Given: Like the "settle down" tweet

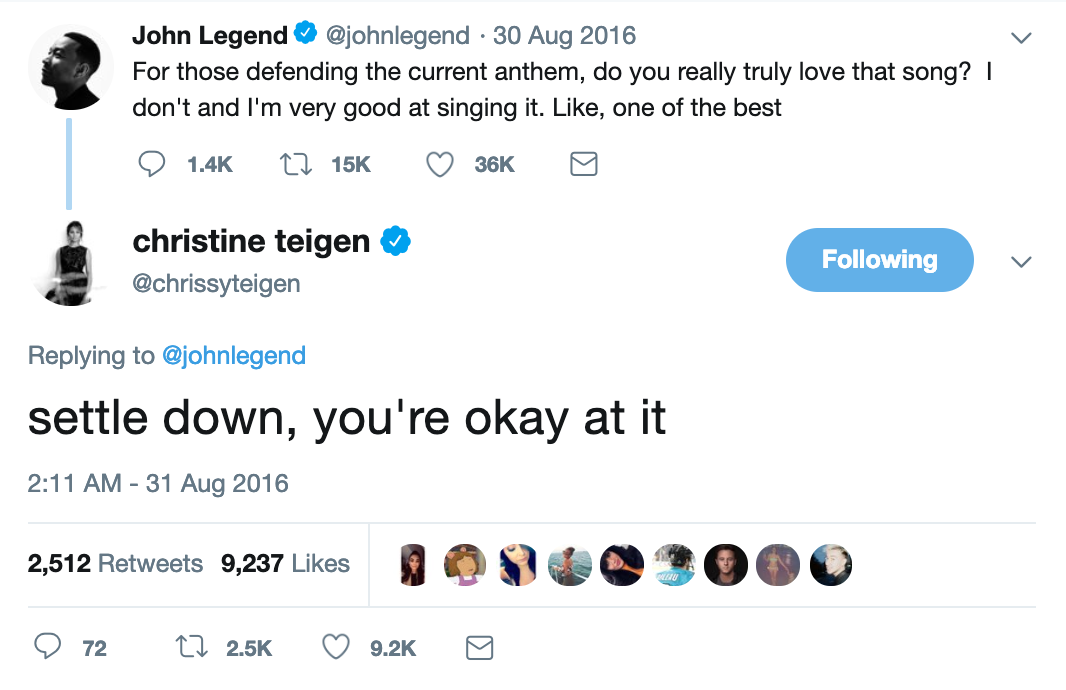Looking at the screenshot, I should pyautogui.click(x=336, y=648).
